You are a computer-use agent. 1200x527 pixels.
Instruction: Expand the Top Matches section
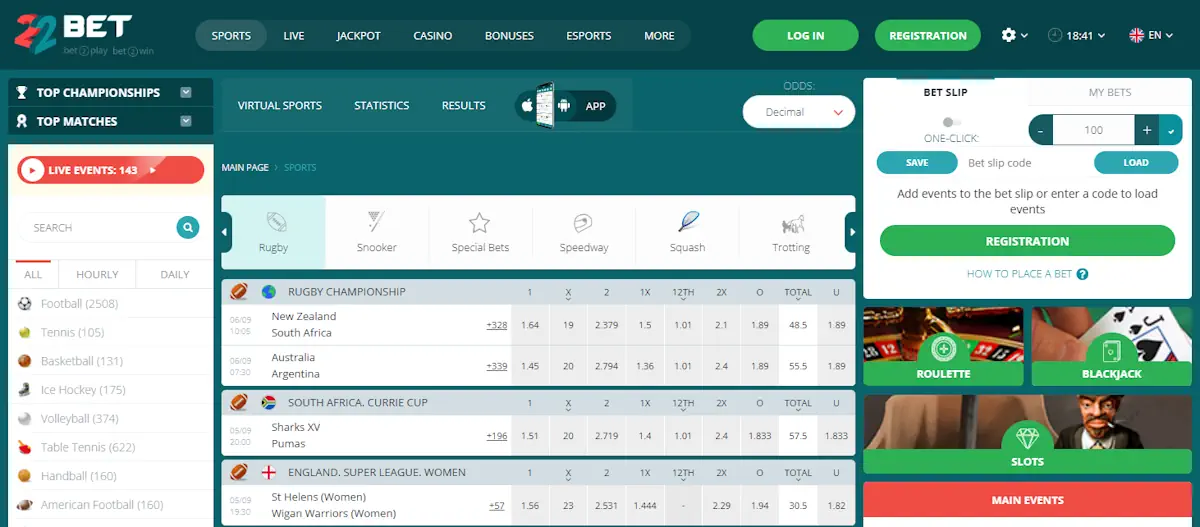pos(186,121)
